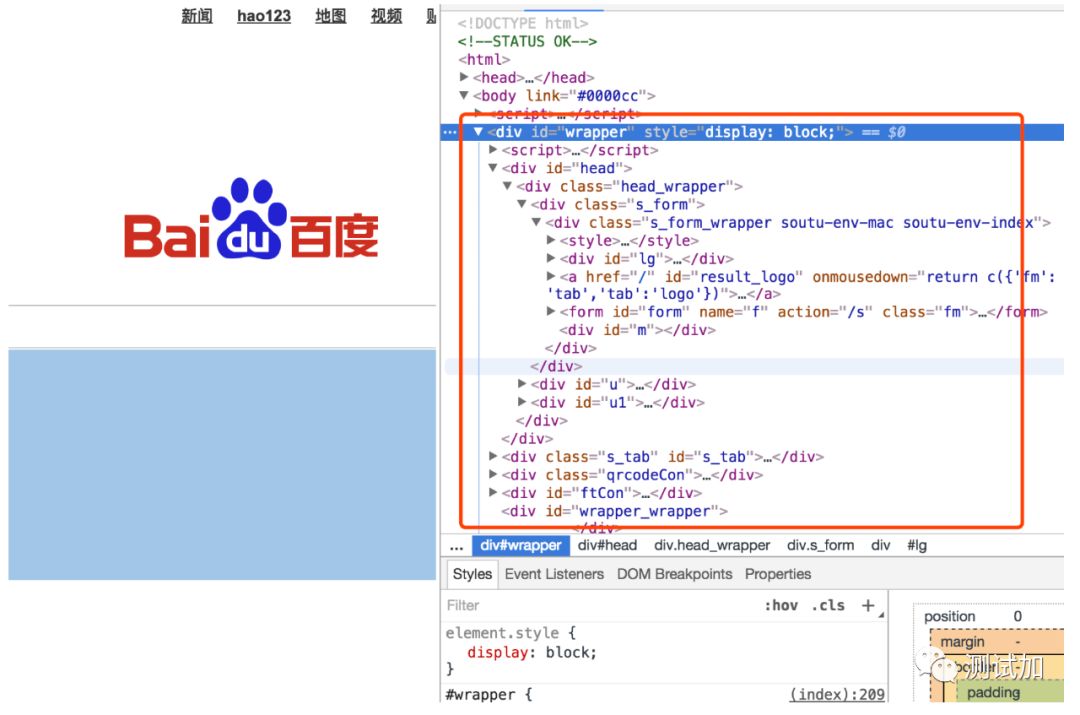Click the ellipsis "…" icon in the breadcrumb bar
Image resolution: width=1080 pixels, height=715 pixels.
(457, 545)
